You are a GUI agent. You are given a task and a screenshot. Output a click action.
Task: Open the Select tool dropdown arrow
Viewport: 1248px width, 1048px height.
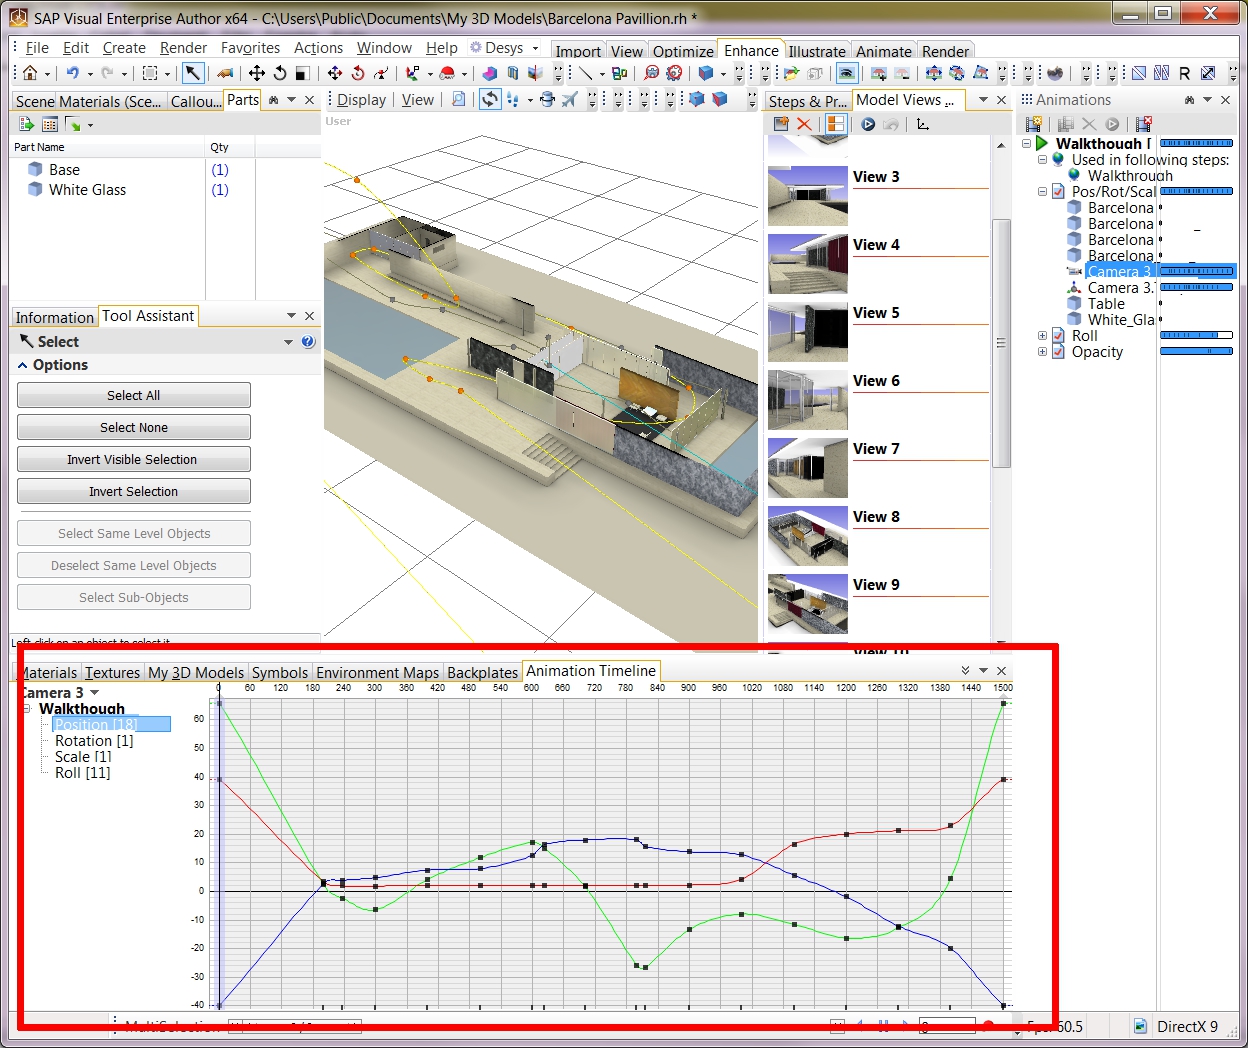pyautogui.click(x=288, y=342)
